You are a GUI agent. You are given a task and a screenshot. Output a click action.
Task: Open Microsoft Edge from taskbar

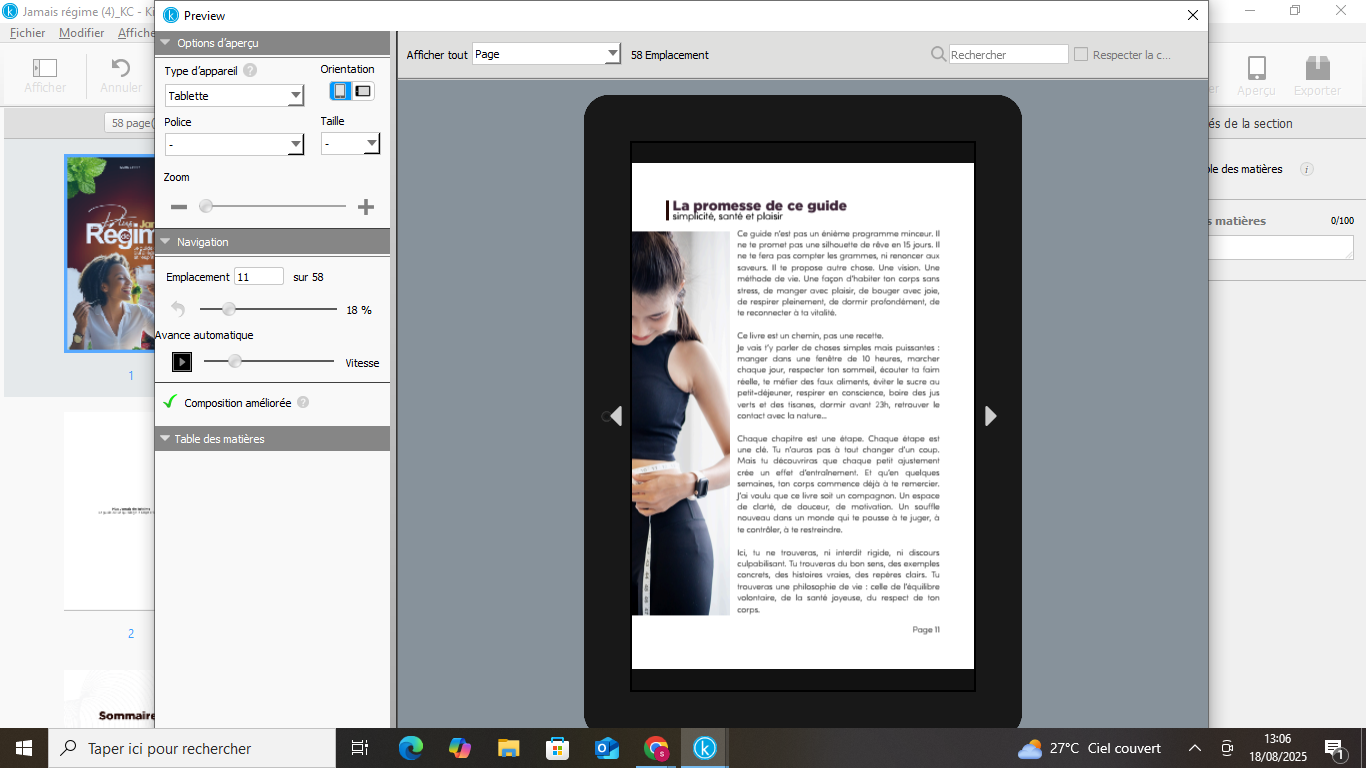coord(411,748)
